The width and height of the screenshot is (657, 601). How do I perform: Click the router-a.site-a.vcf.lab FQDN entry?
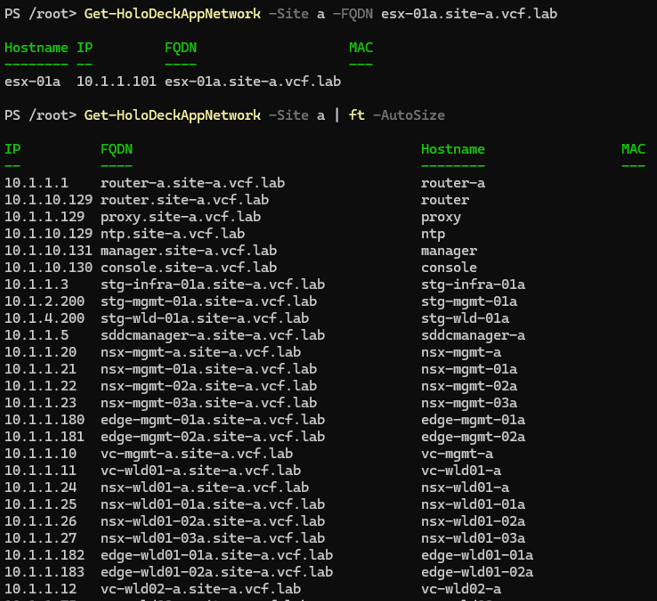point(192,183)
